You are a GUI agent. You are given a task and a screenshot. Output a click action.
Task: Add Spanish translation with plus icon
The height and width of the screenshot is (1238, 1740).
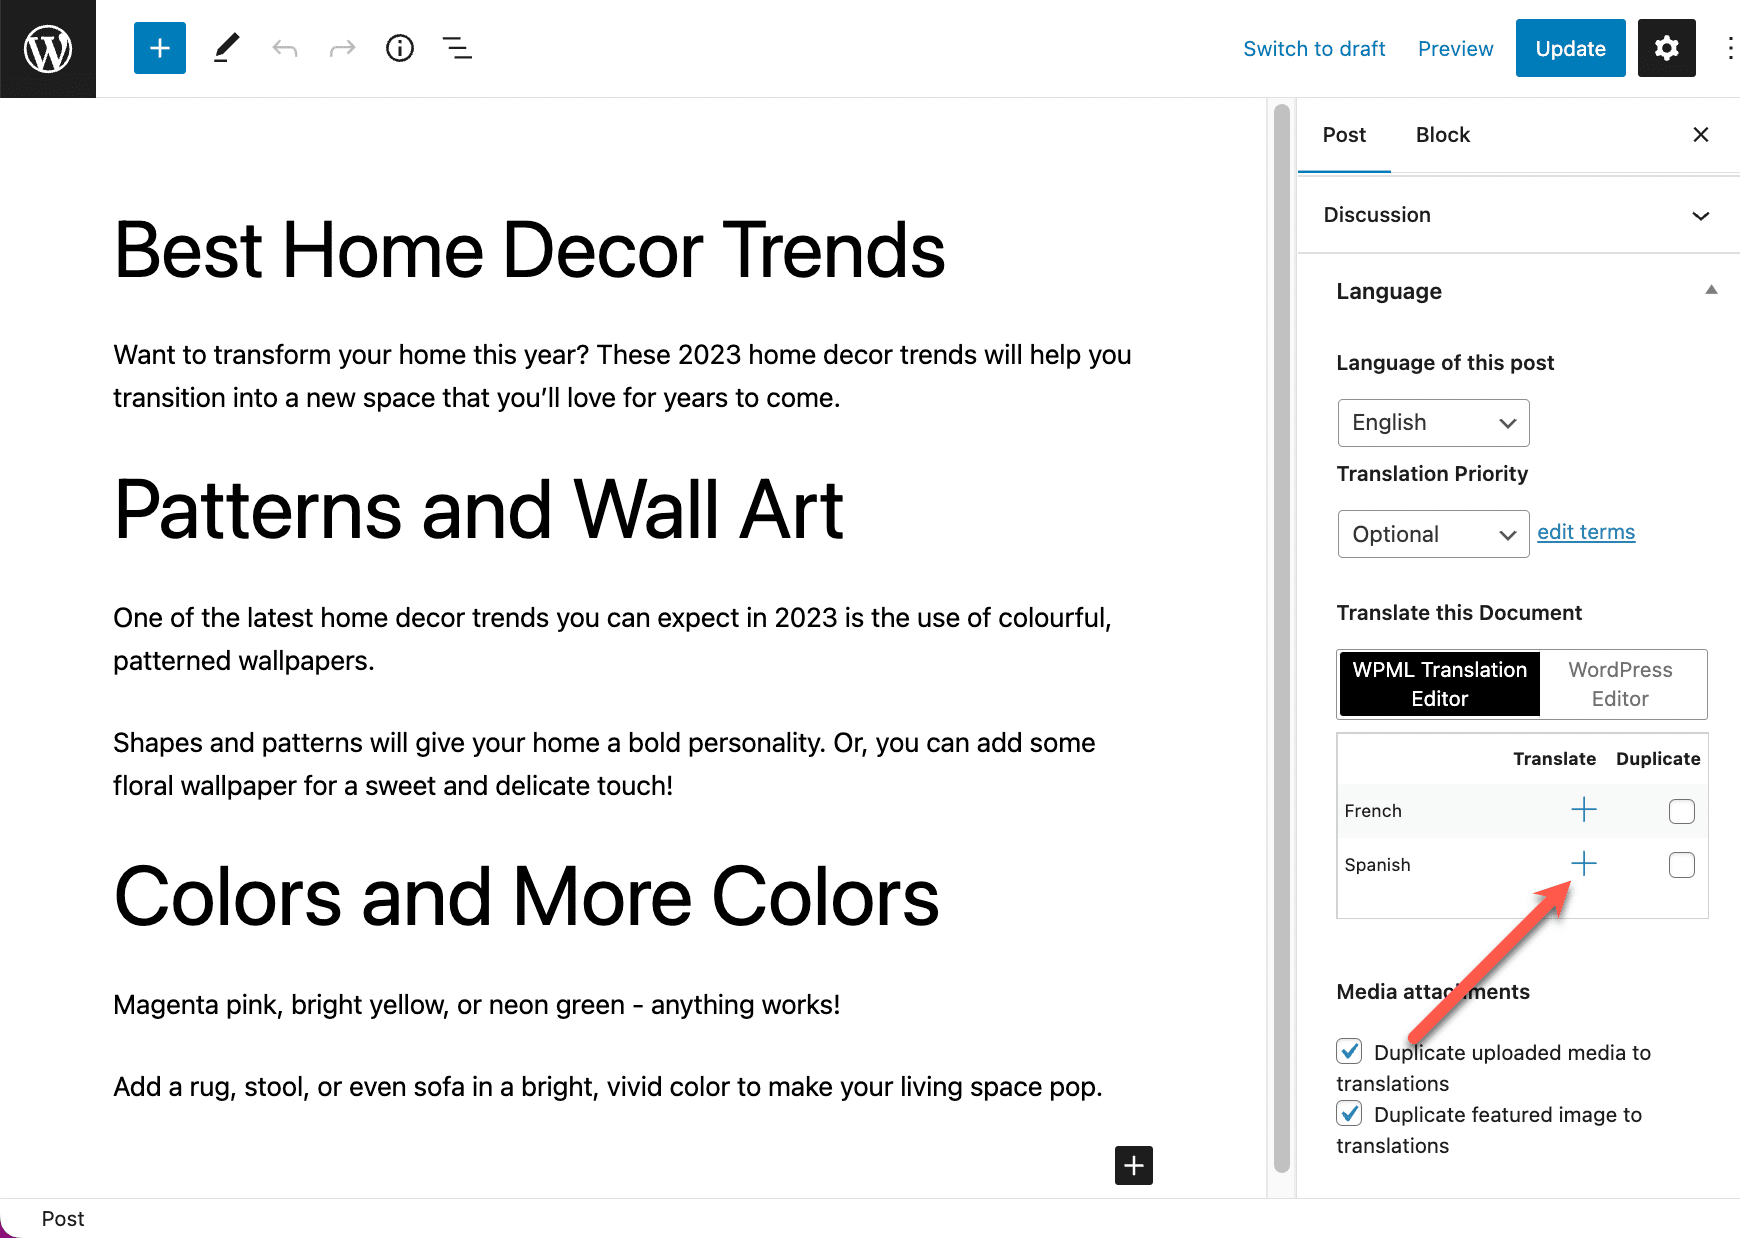point(1584,864)
